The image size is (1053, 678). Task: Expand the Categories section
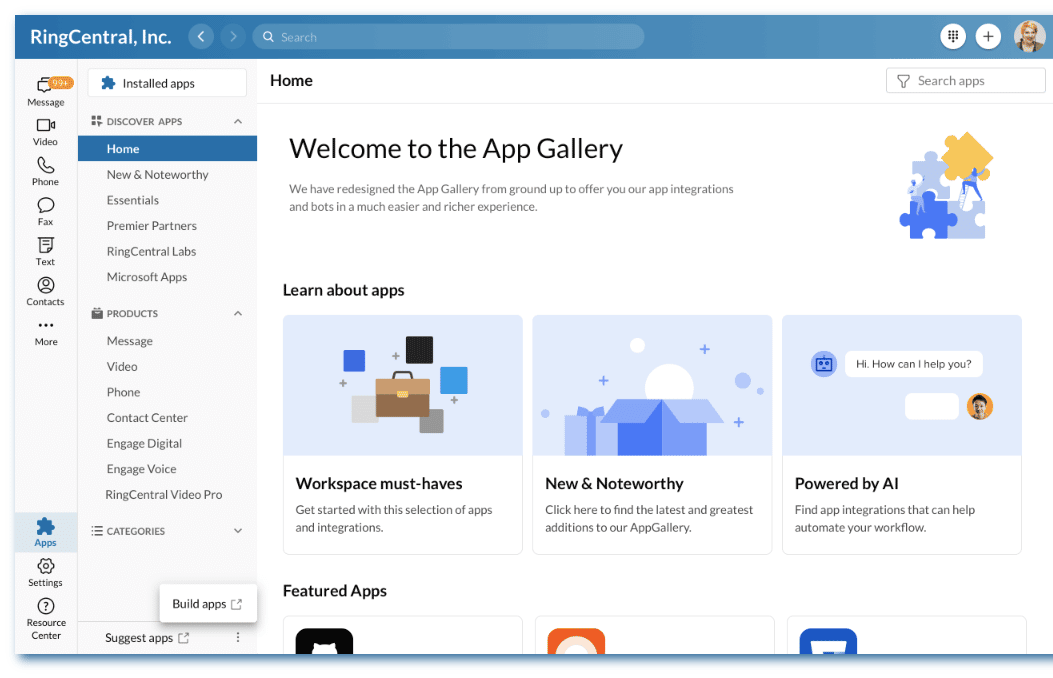[x=238, y=531]
